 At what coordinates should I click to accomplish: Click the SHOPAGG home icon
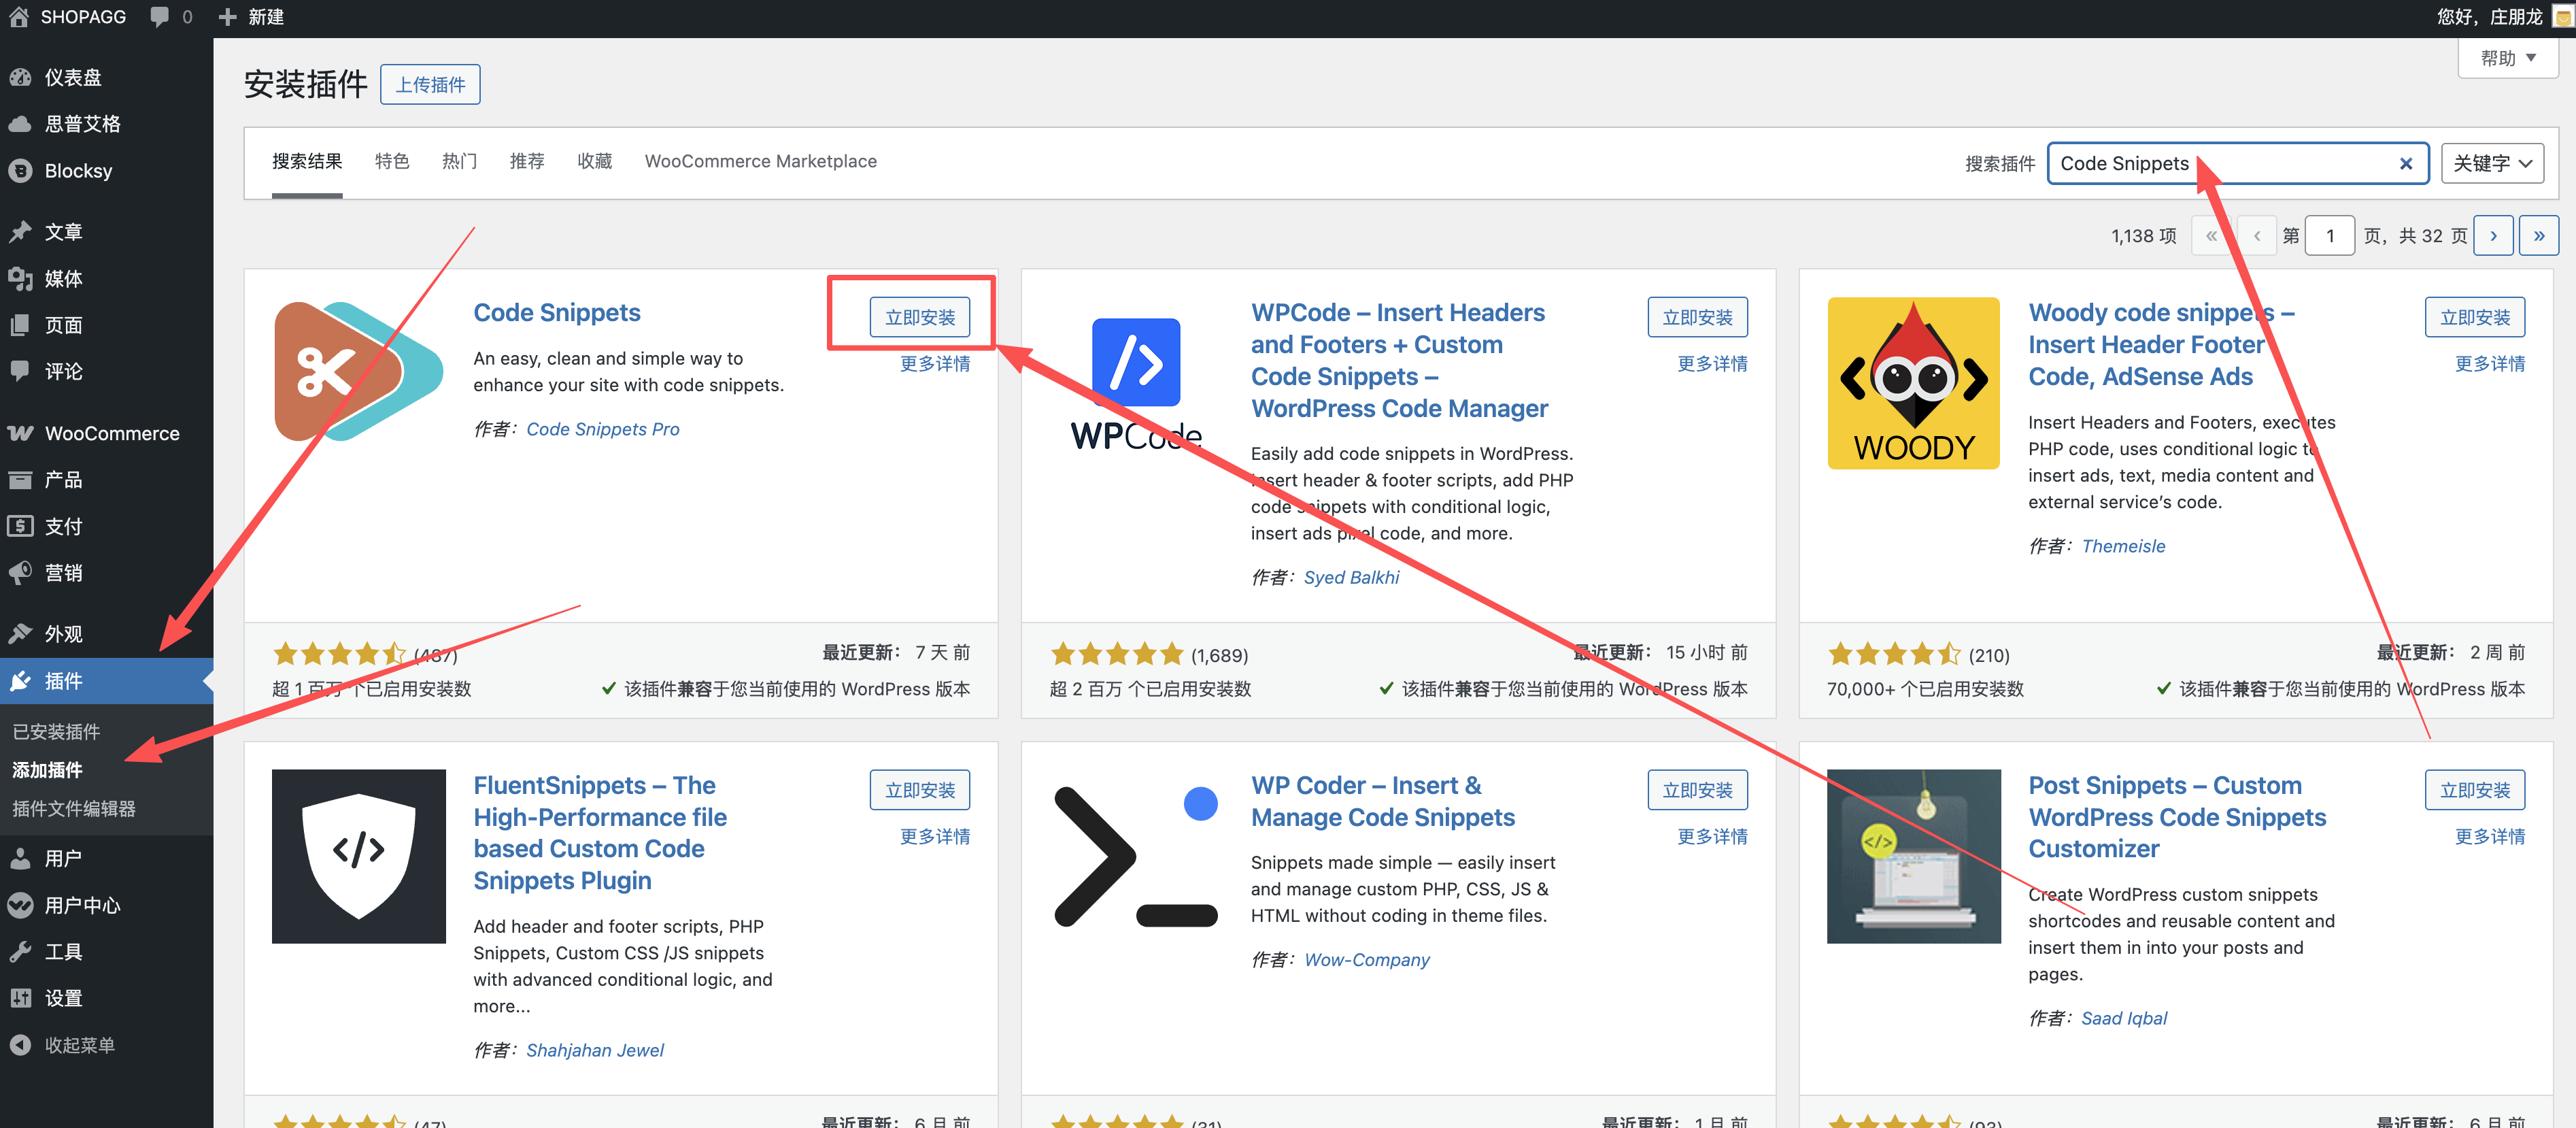[19, 17]
